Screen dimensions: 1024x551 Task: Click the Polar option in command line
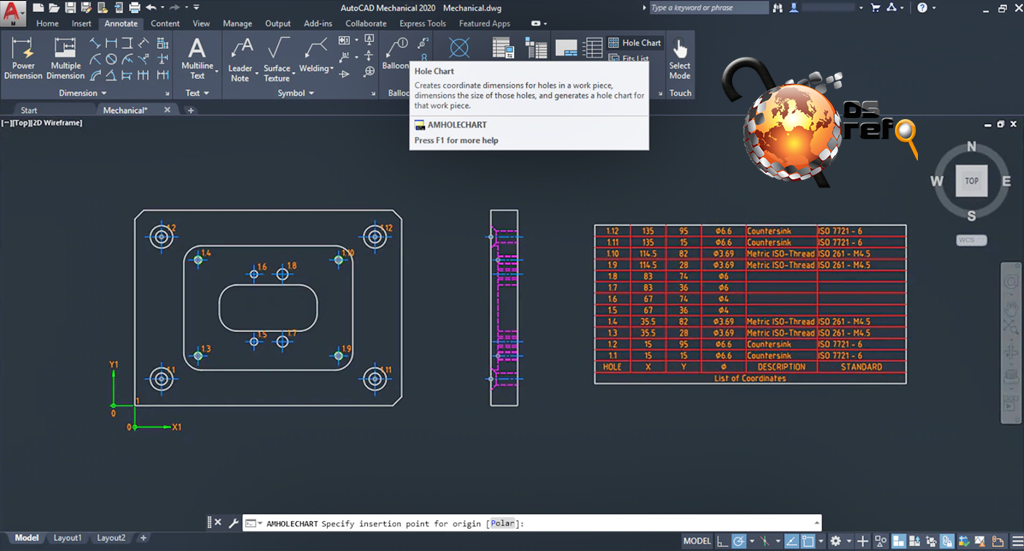[502, 523]
